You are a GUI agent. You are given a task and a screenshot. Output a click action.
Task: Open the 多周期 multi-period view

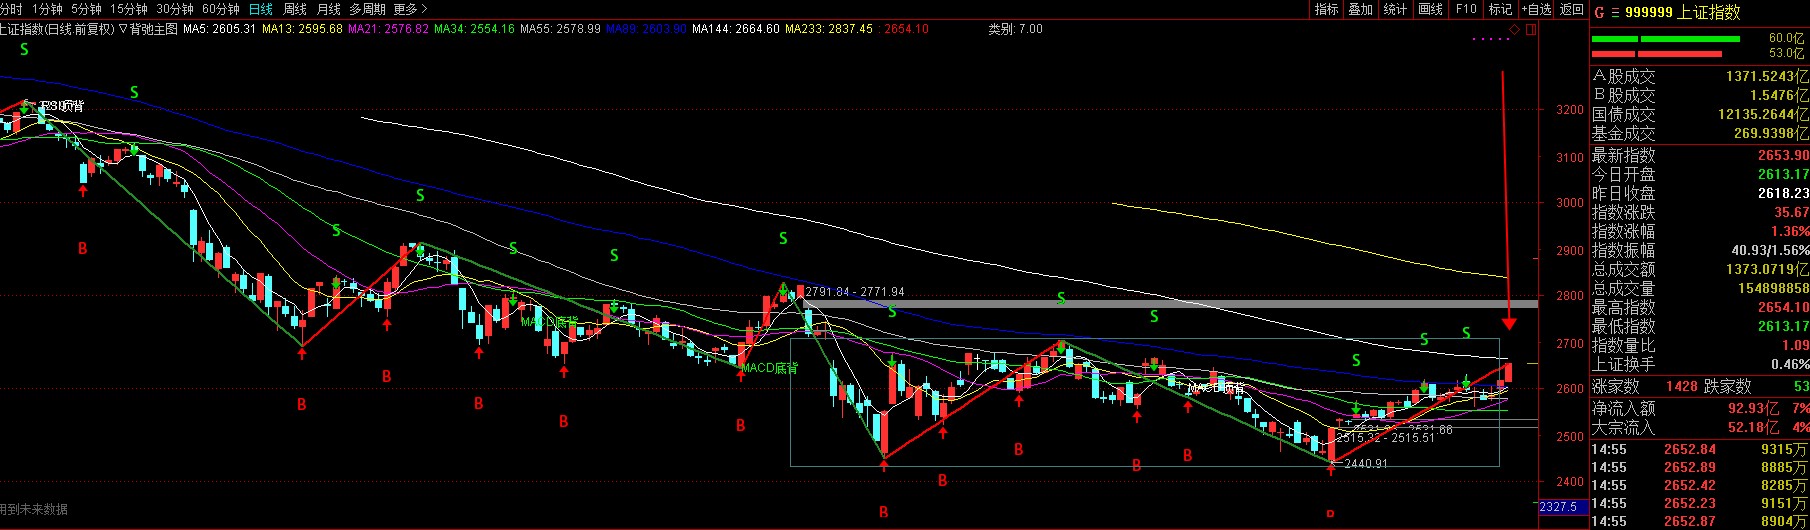point(367,9)
